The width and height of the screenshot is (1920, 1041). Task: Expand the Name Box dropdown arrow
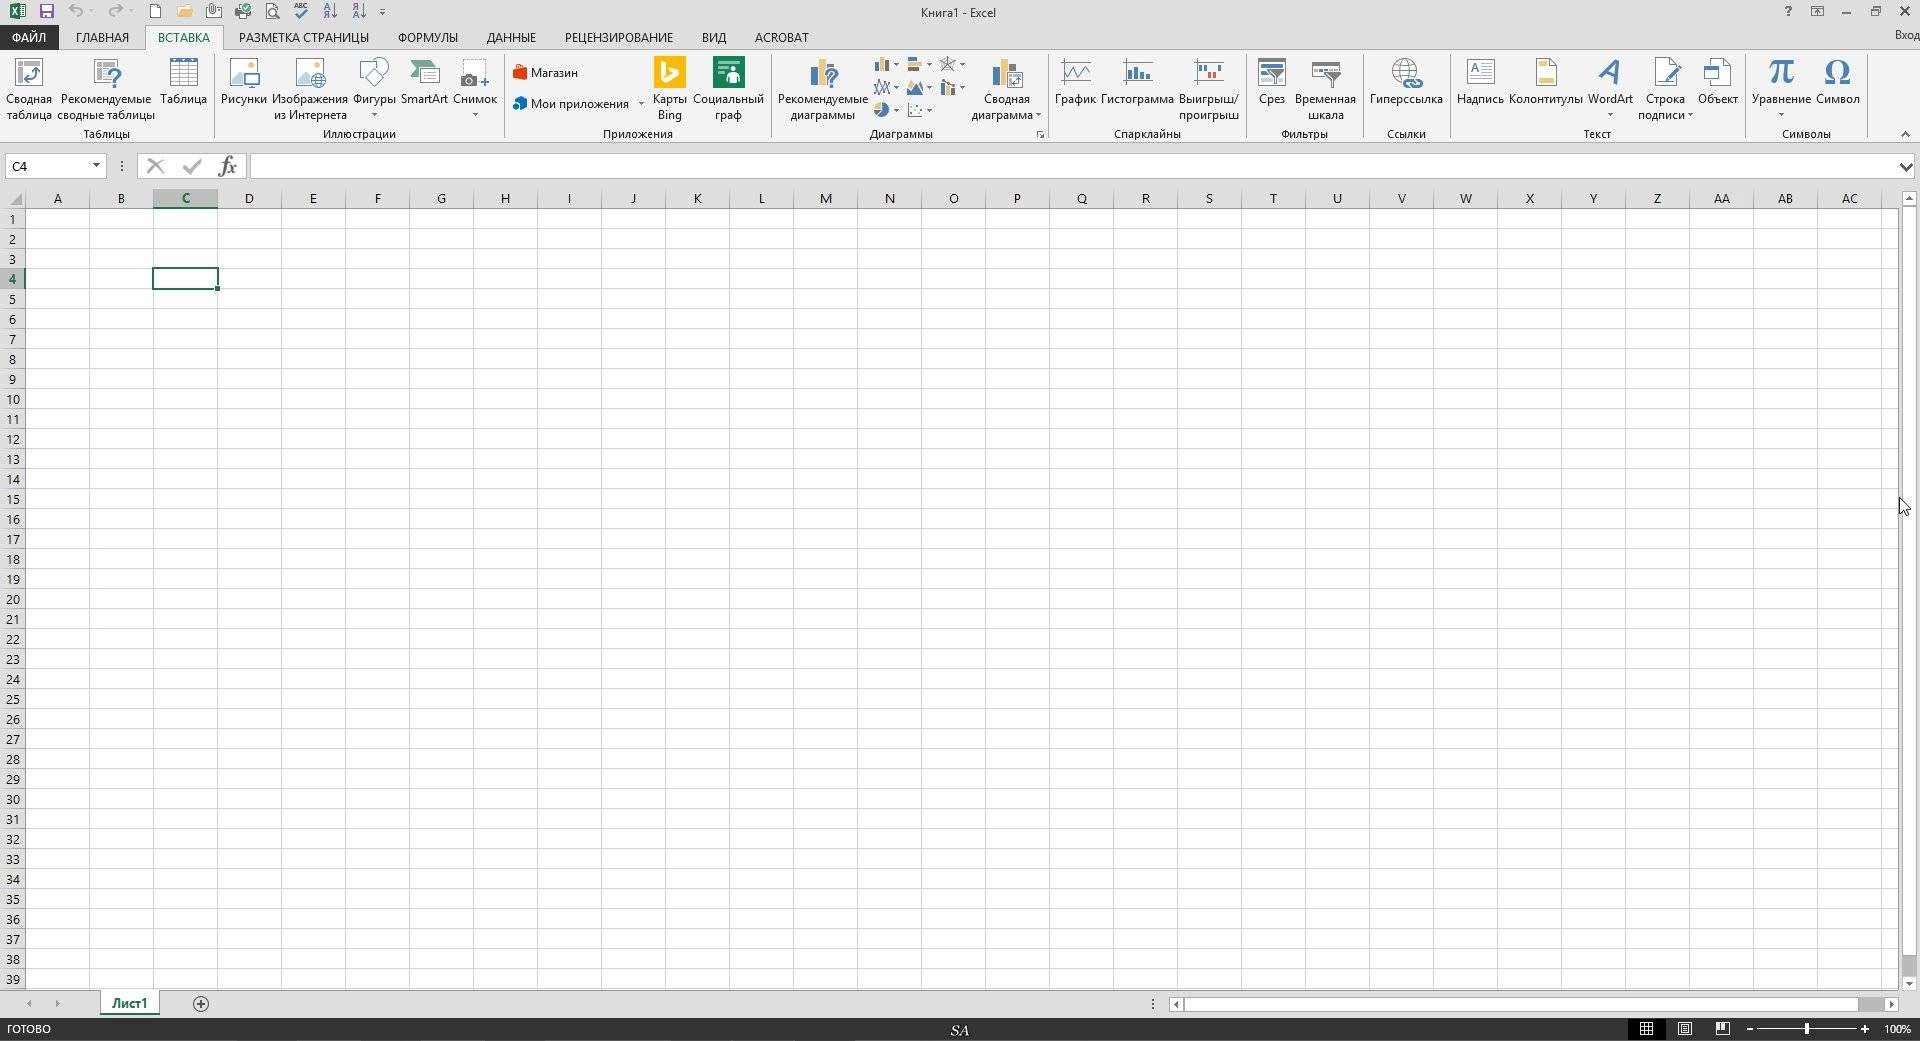96,166
